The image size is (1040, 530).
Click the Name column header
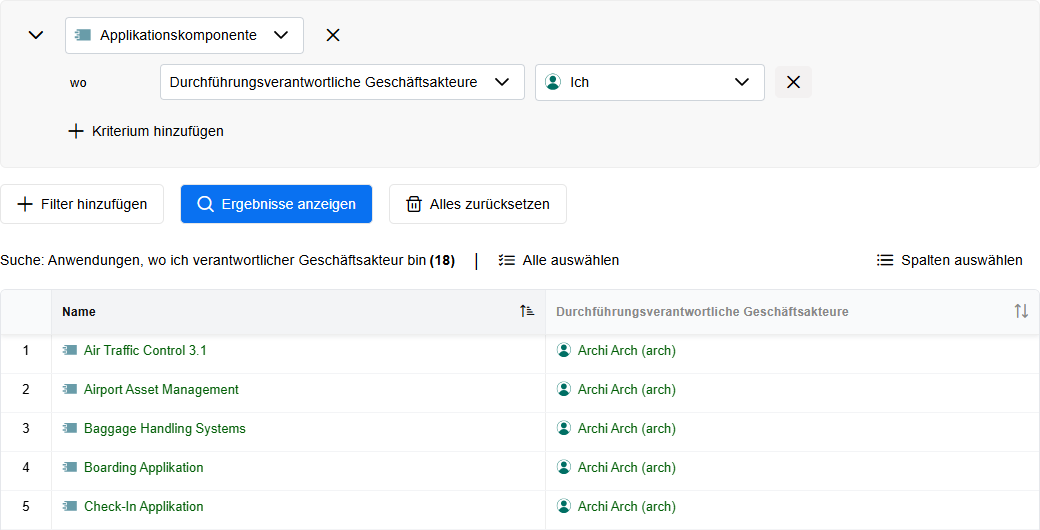[298, 312]
